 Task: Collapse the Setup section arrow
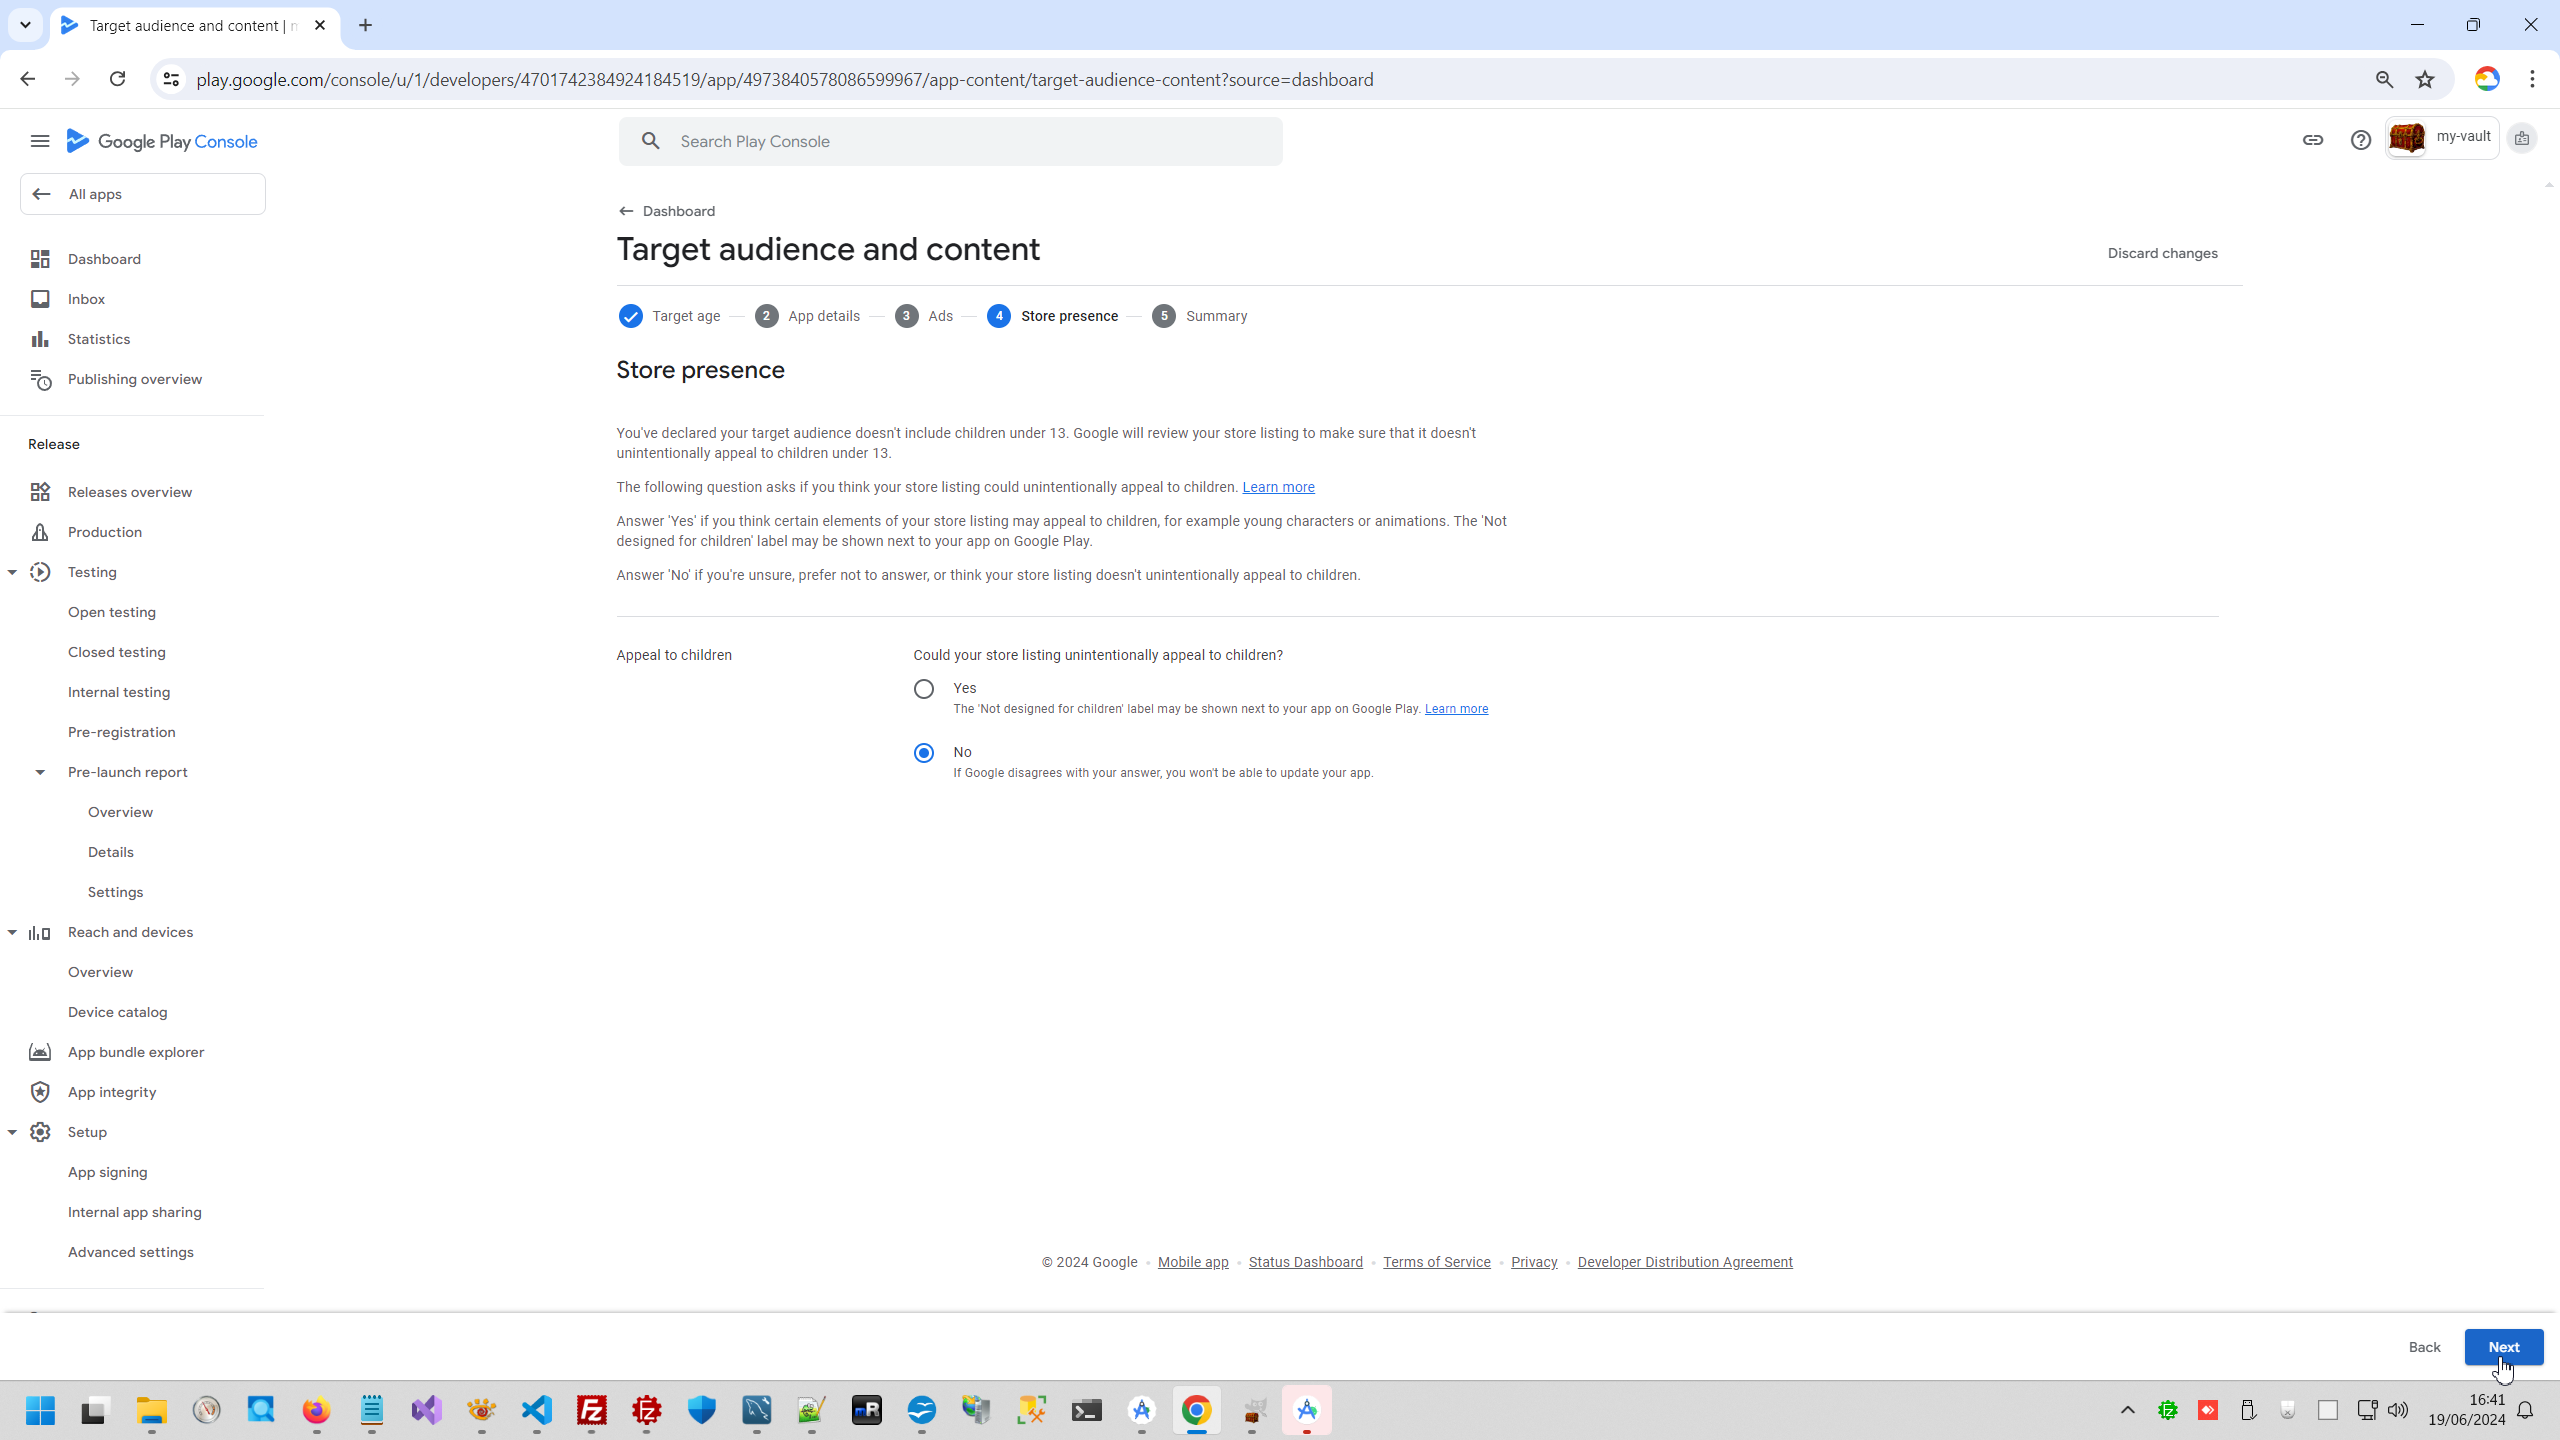(12, 1132)
